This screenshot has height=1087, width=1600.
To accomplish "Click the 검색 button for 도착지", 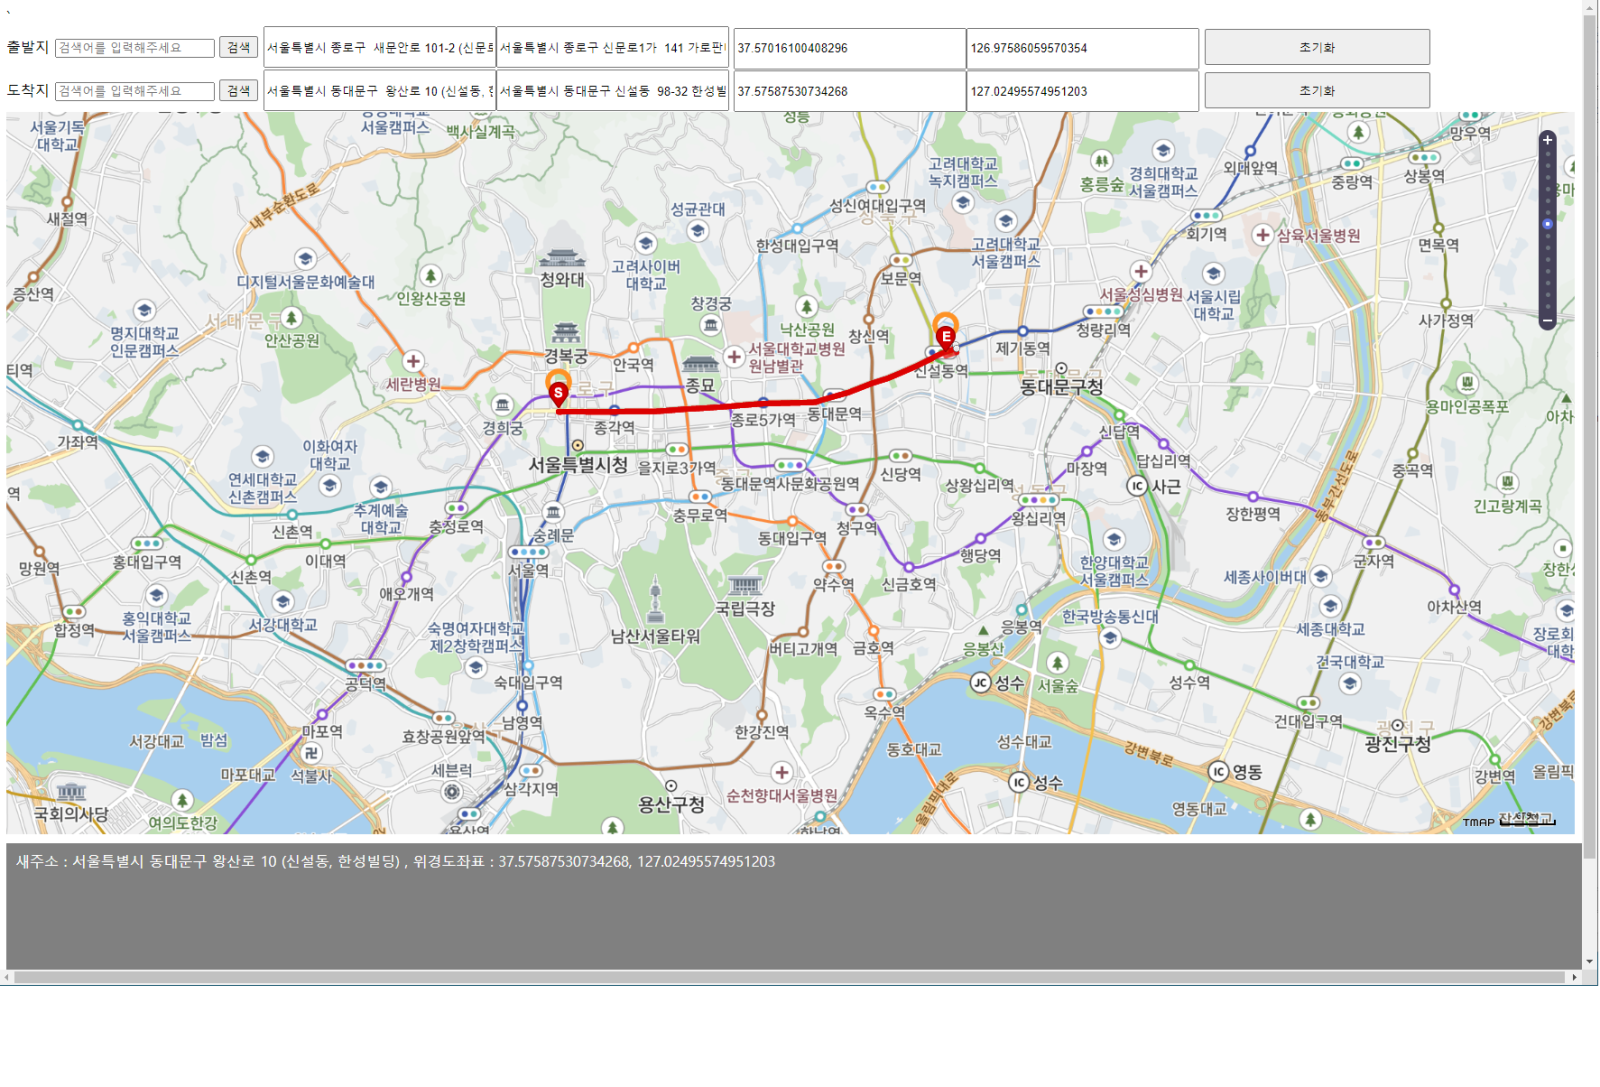I will [x=238, y=91].
